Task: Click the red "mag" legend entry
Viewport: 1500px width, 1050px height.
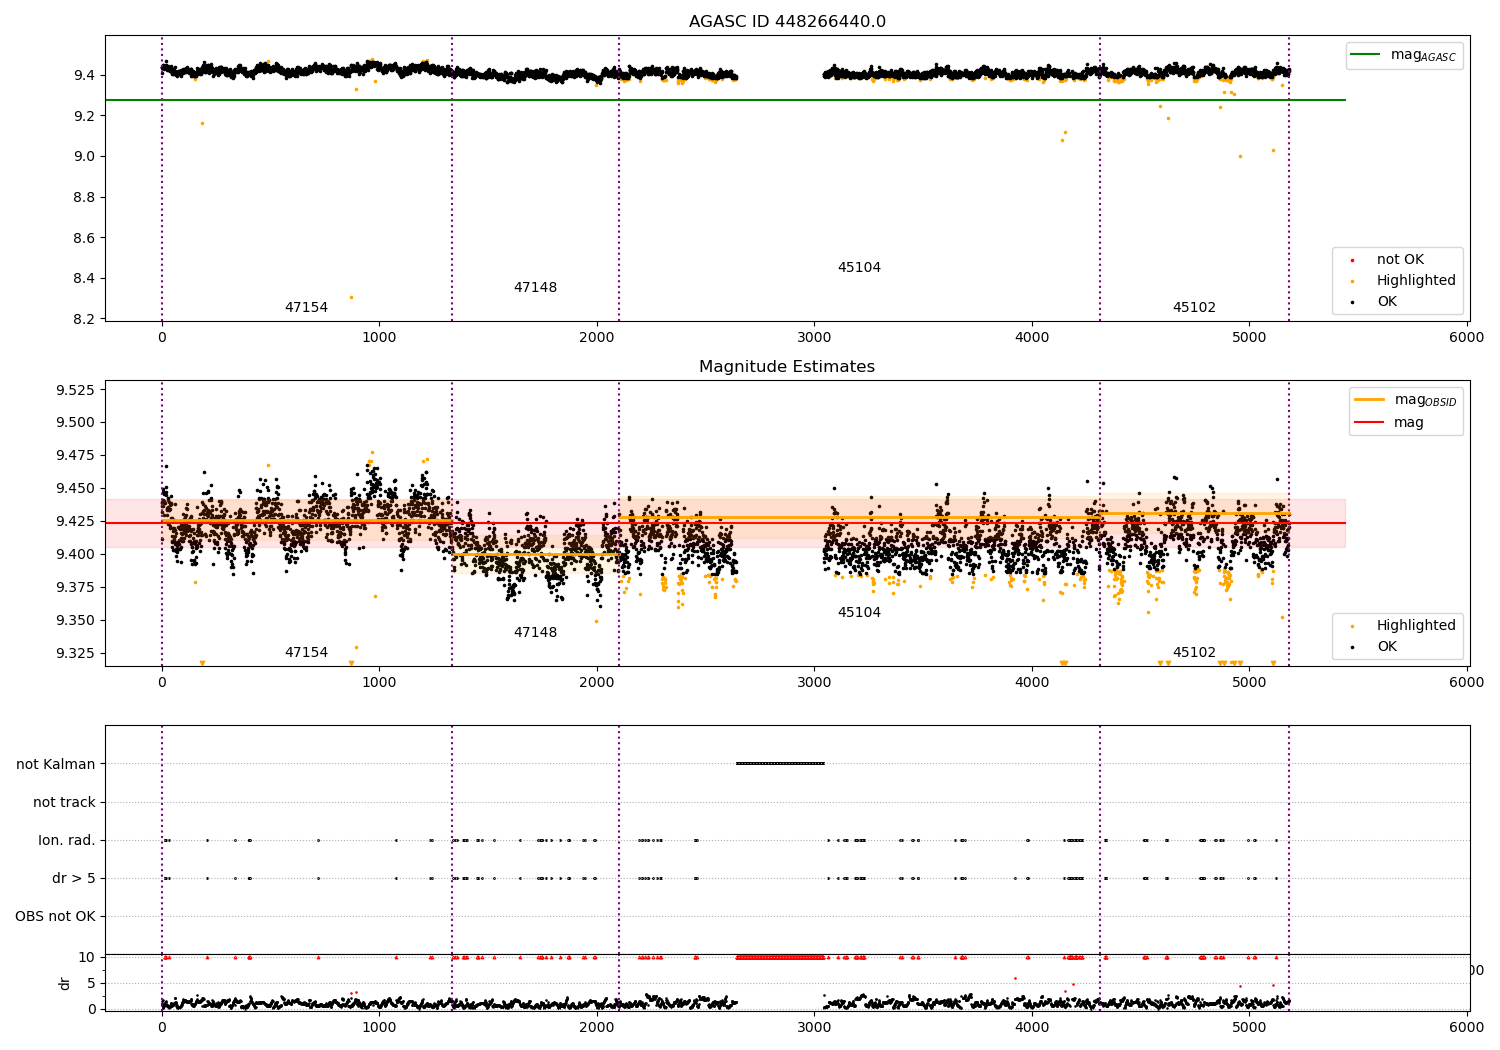Action: point(1389,423)
